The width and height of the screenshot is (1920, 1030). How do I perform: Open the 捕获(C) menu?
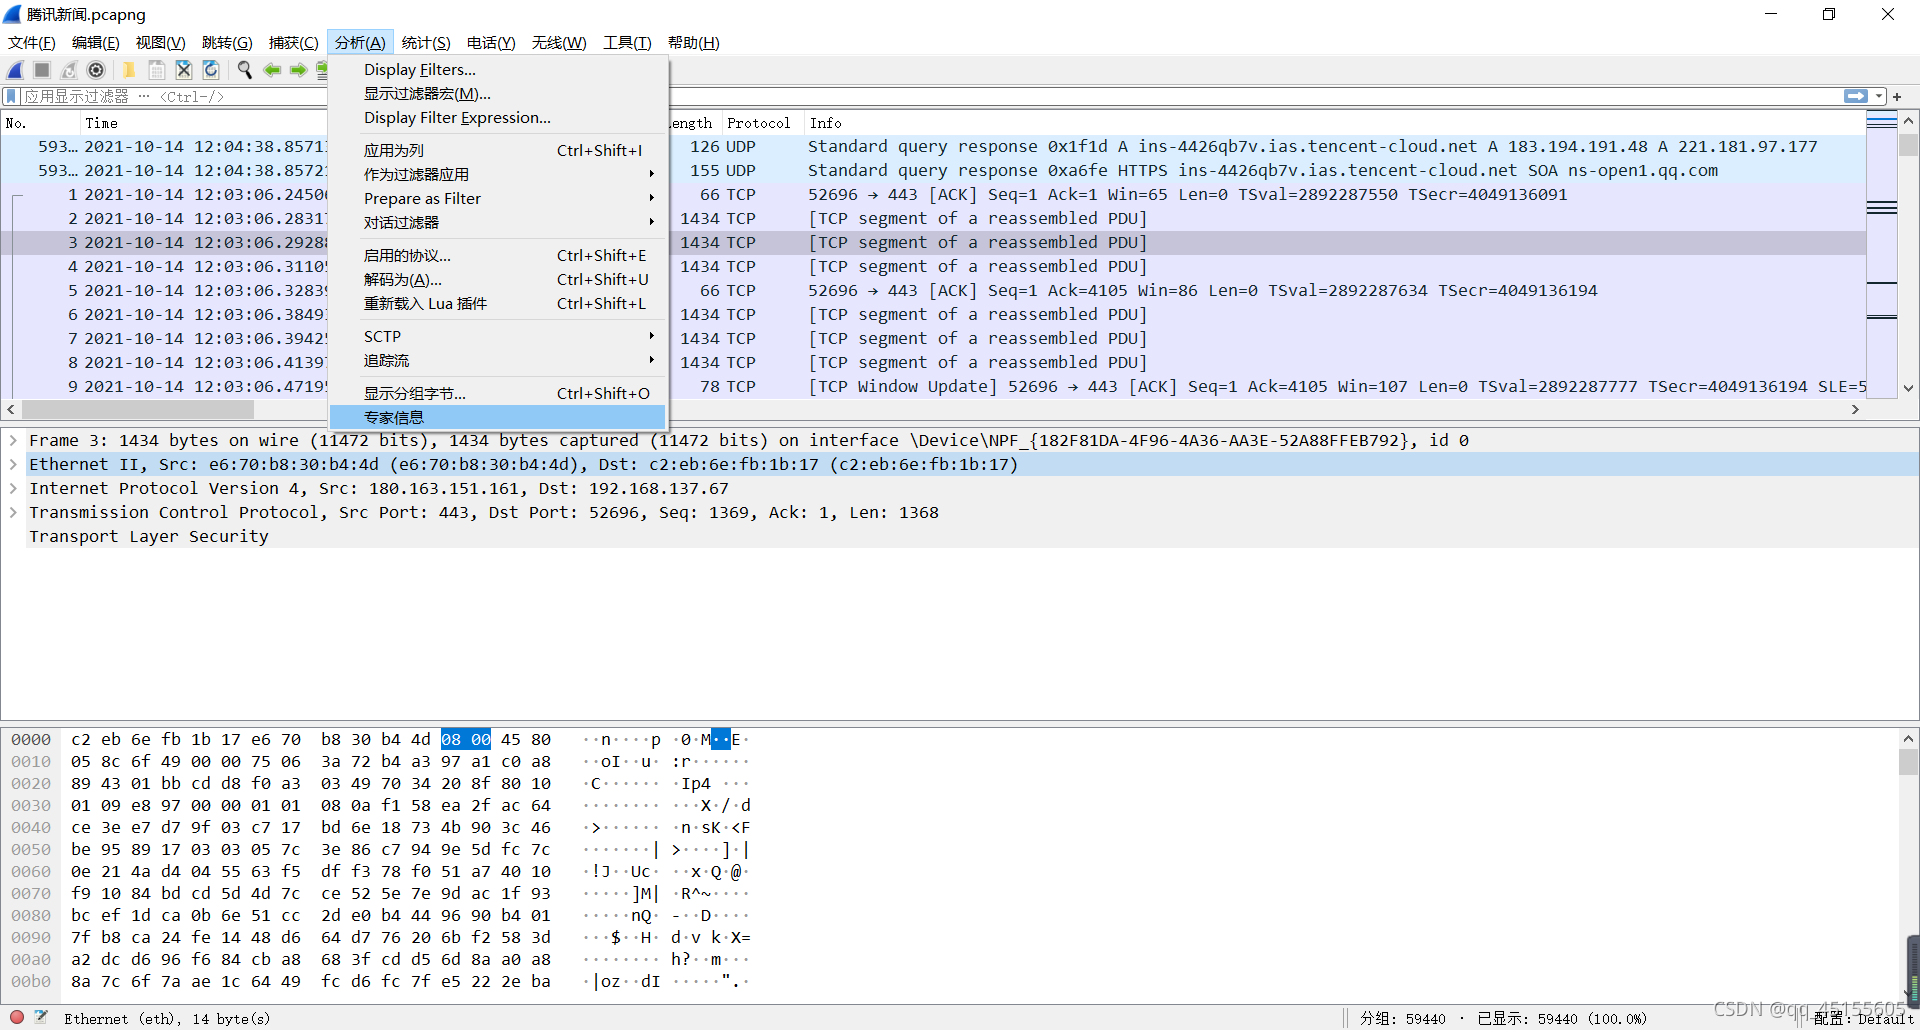[294, 42]
